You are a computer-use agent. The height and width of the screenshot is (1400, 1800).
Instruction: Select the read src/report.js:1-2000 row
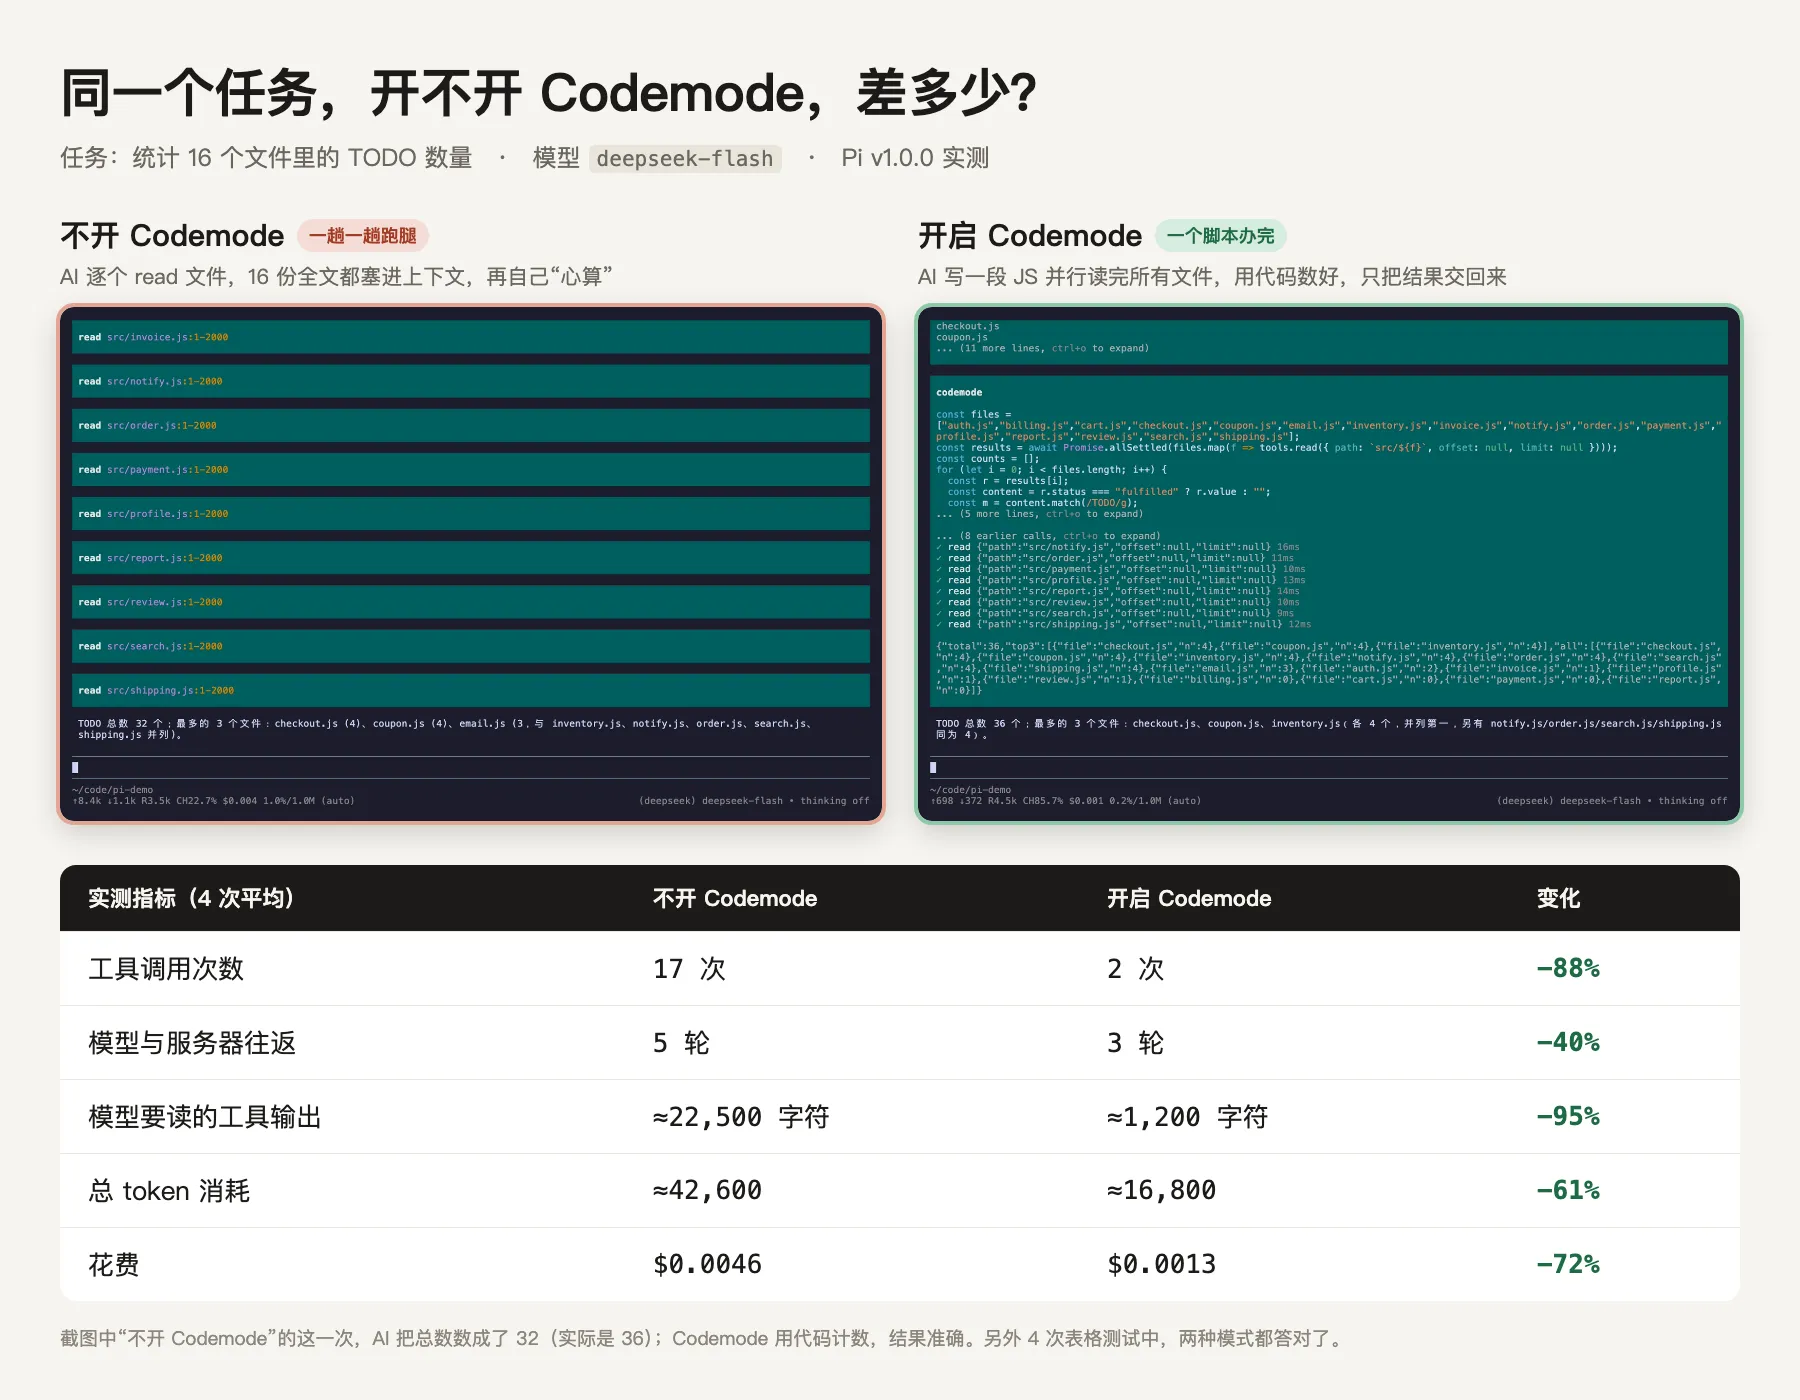pyautogui.click(x=471, y=557)
